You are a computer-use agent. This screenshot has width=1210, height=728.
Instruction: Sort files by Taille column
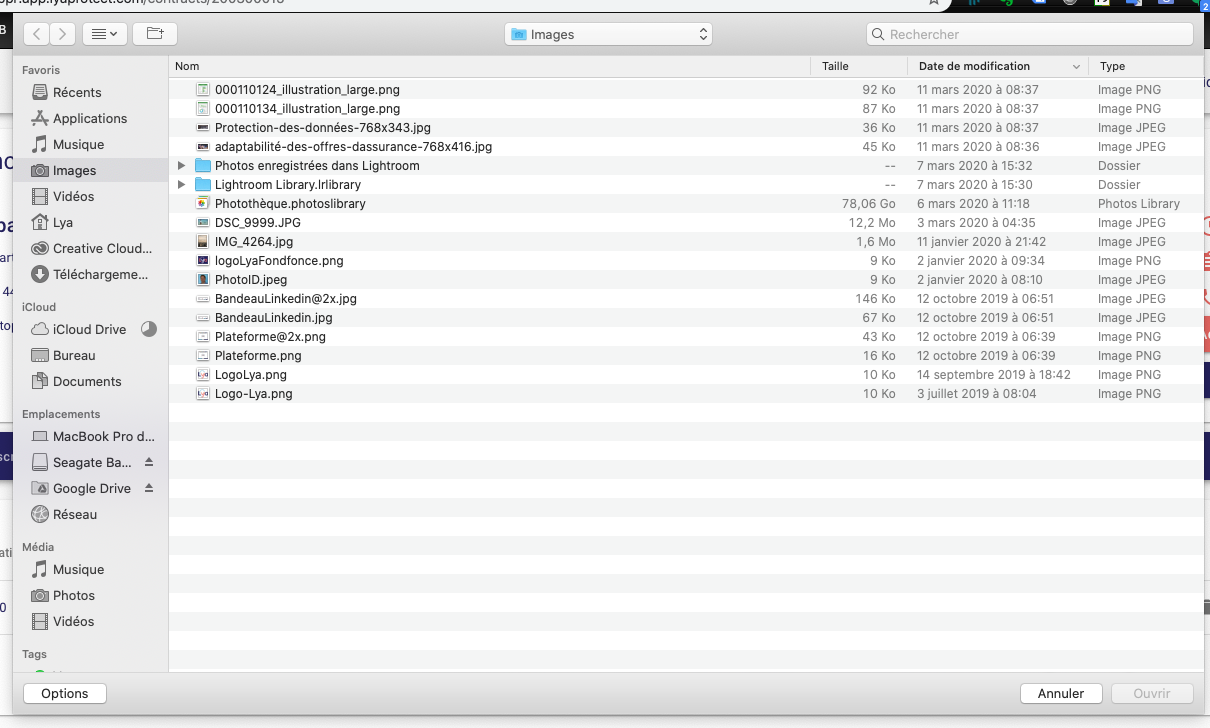[x=835, y=66]
